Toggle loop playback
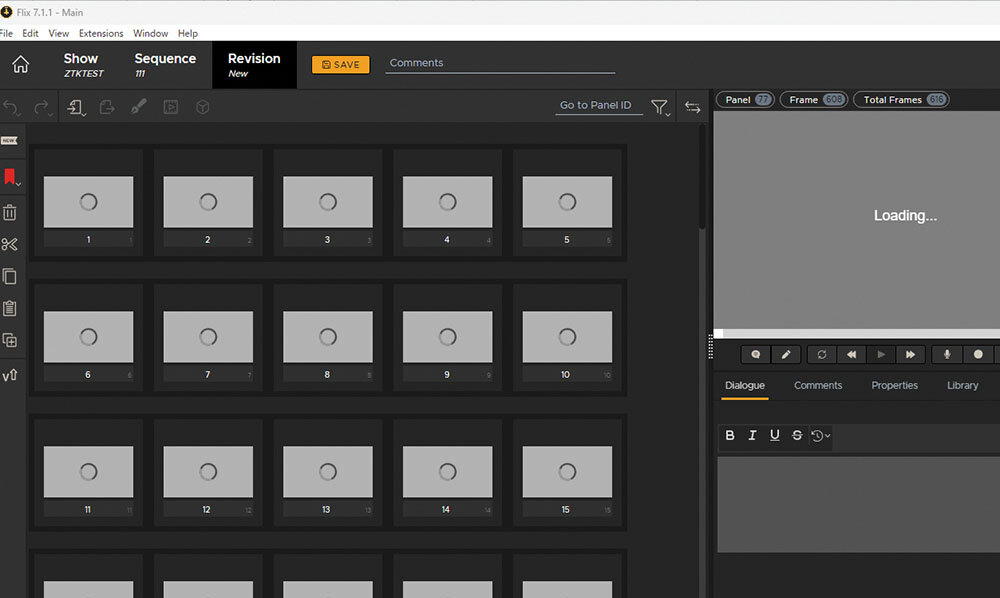Screen dimensions: 1000x598 822,354
